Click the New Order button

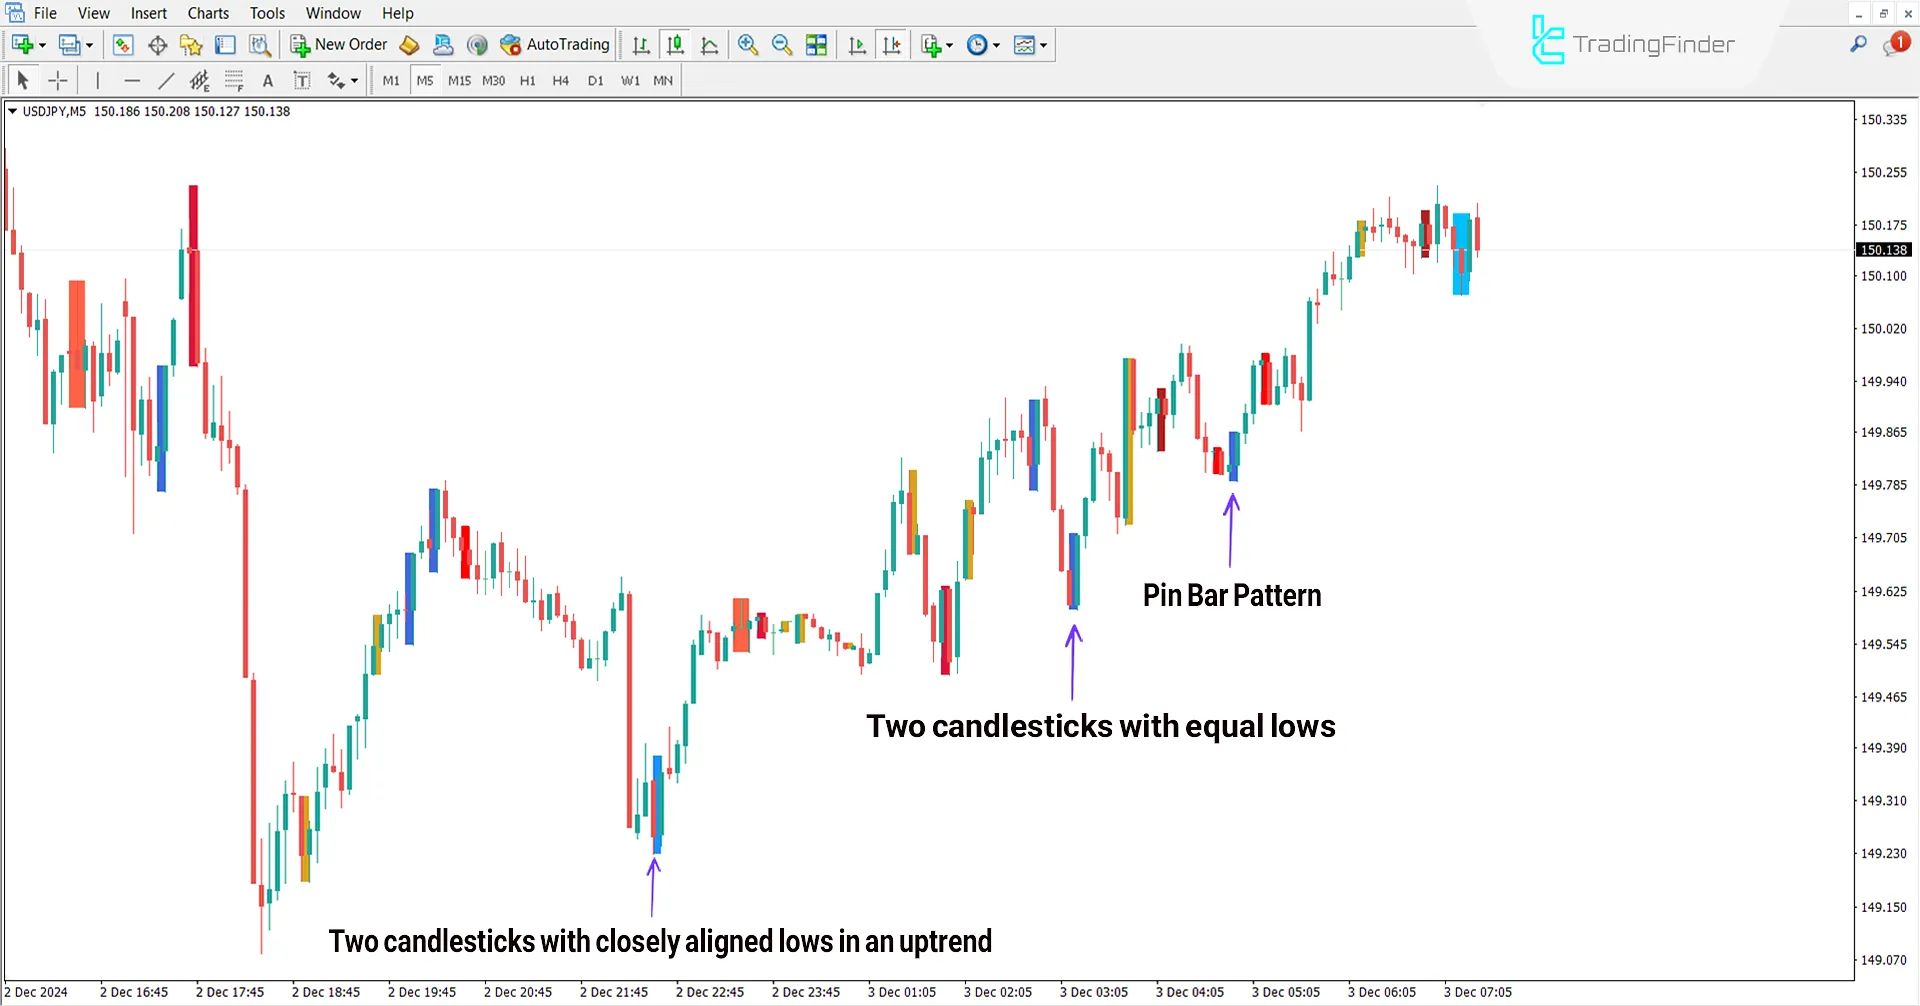338,45
